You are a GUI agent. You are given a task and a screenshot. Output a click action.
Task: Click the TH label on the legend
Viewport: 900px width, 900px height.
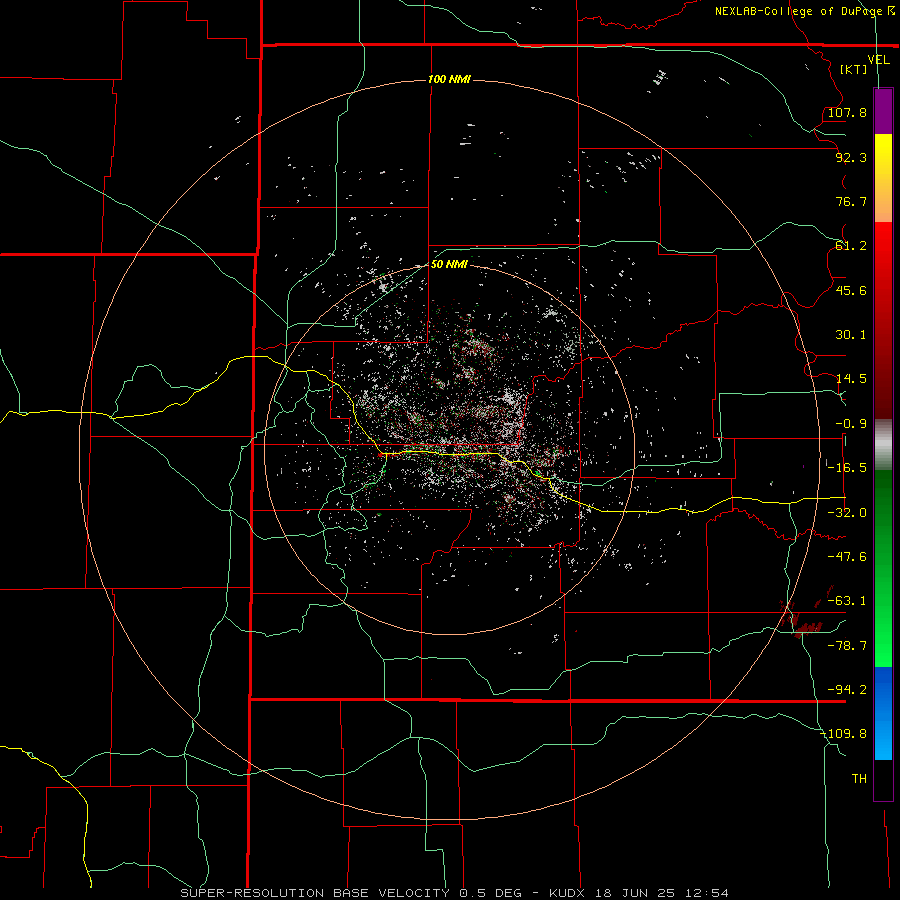point(859,779)
